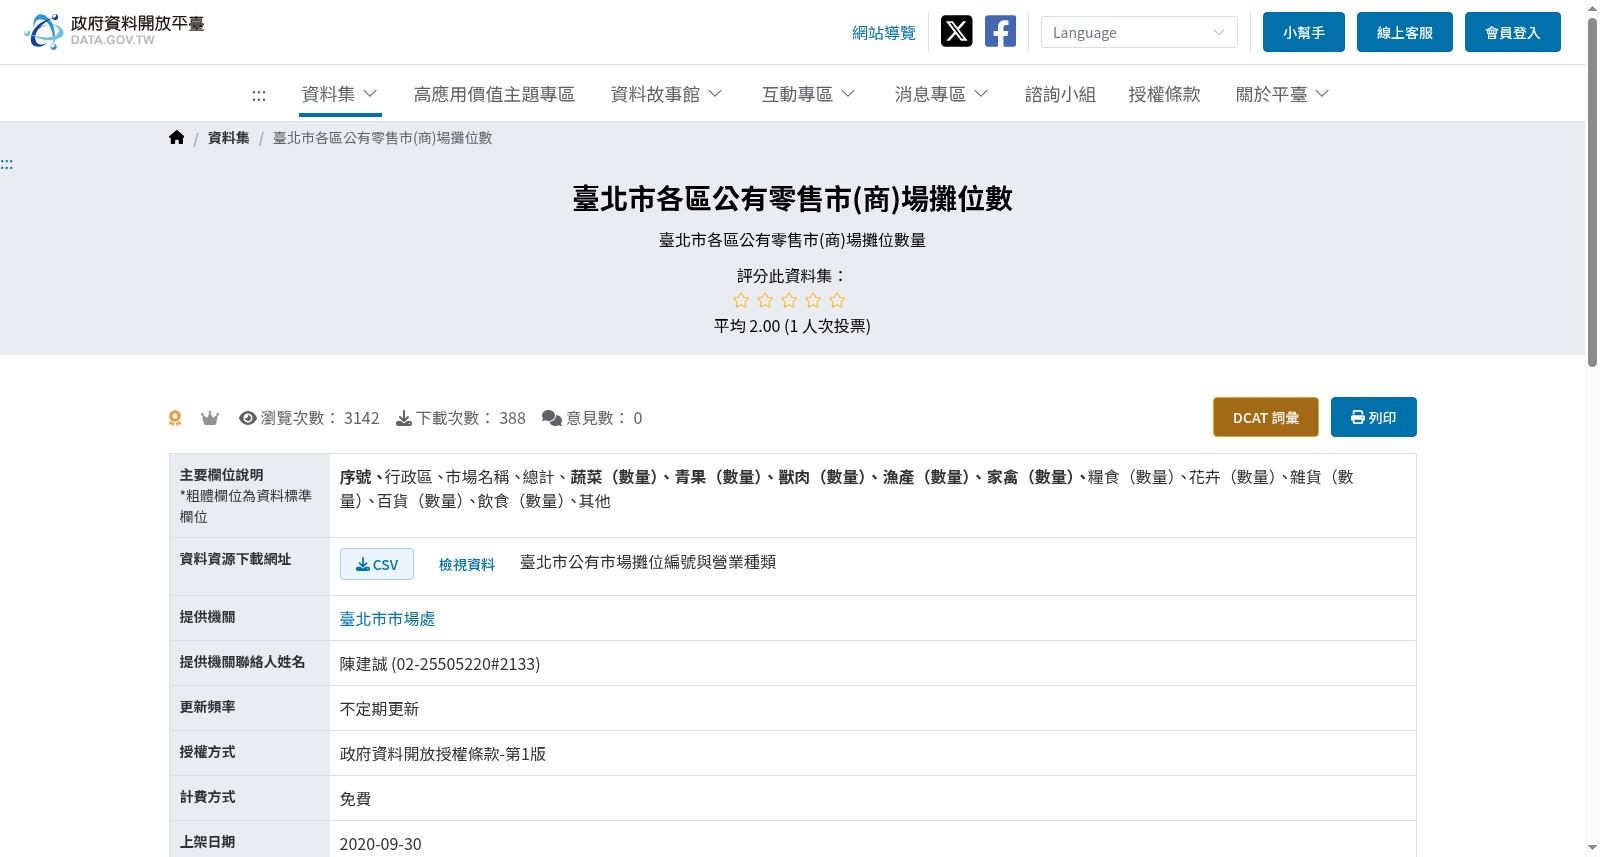The image size is (1600, 857).
Task: Open the 臺北市市場處 agency link
Action: pyautogui.click(x=387, y=619)
